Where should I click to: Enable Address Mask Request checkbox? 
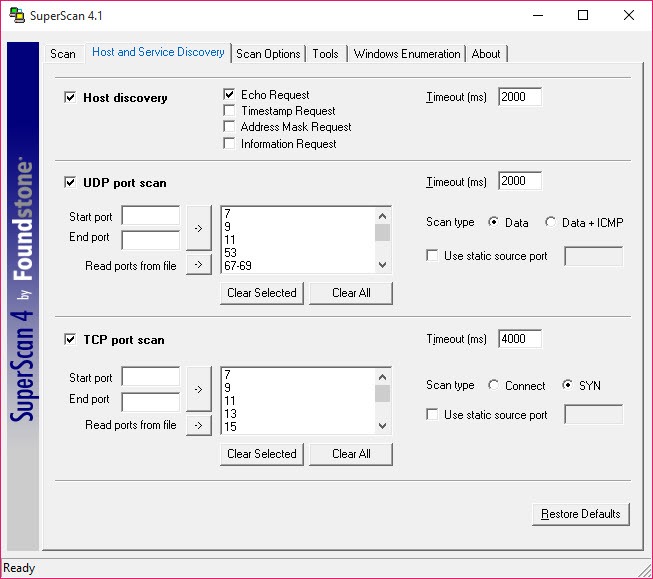229,126
